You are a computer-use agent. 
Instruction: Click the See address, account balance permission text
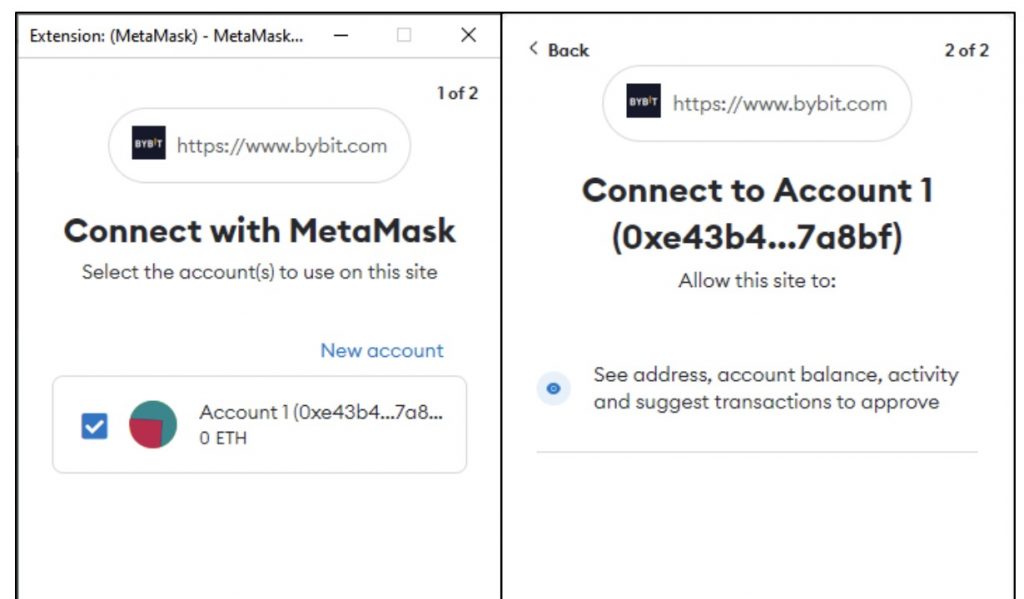(x=776, y=388)
